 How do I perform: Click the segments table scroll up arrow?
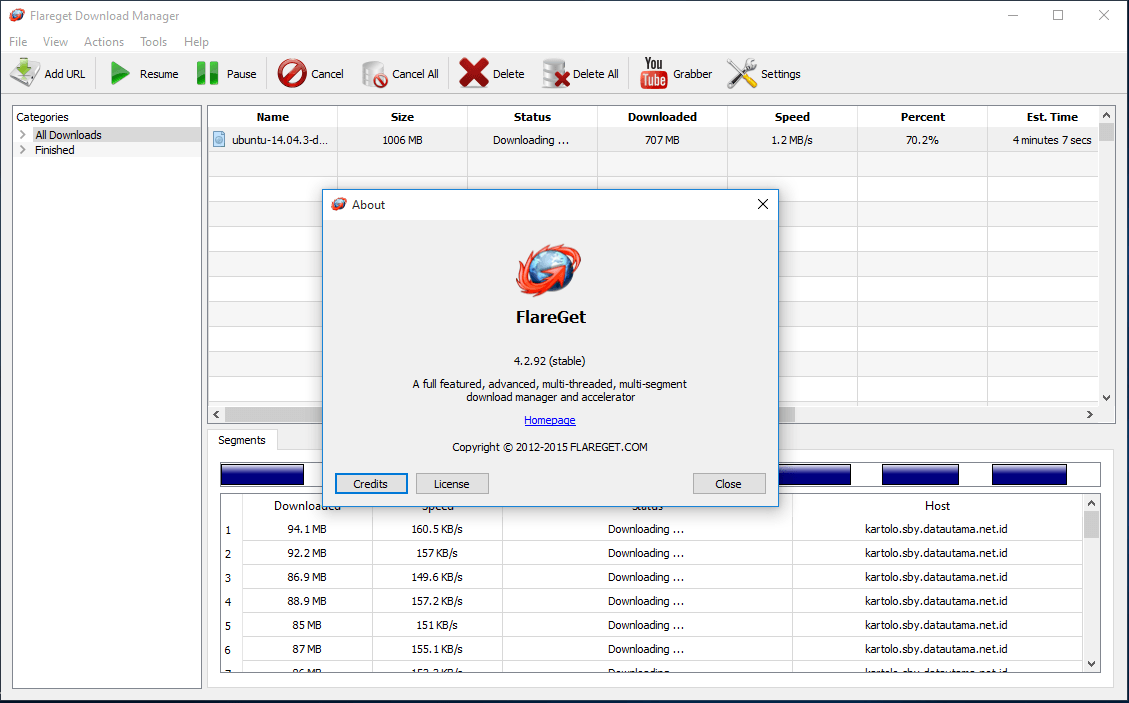click(1092, 503)
